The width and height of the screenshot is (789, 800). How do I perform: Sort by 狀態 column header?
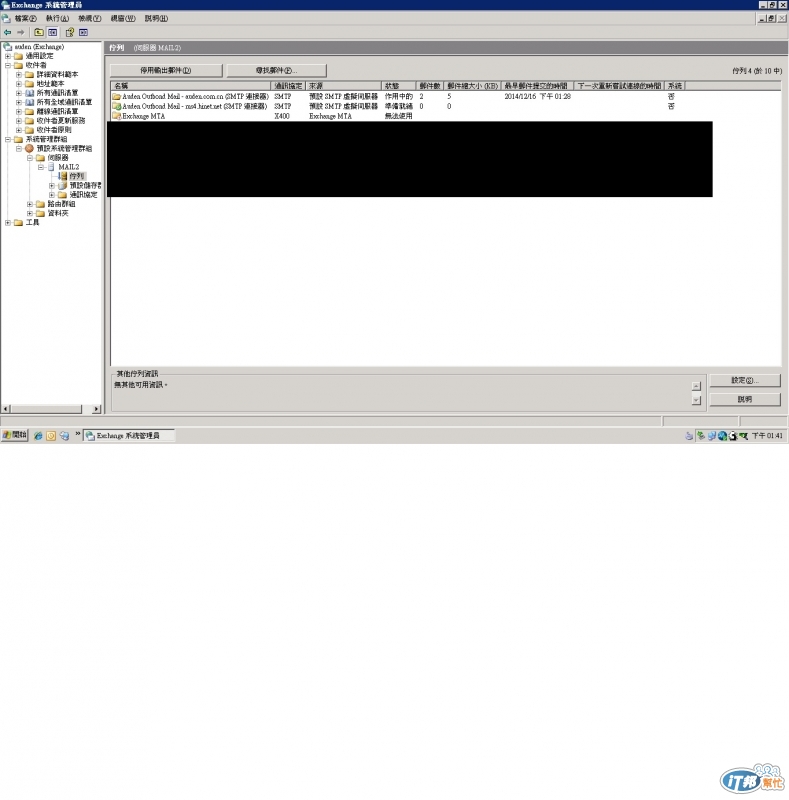tap(399, 86)
